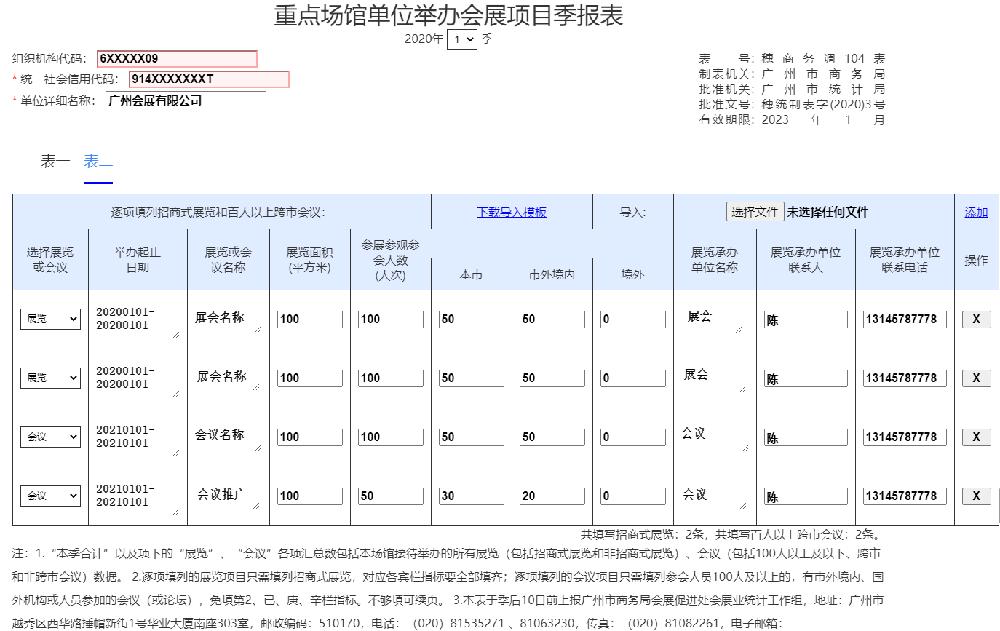
Task: Click the 添加 link to add a row
Action: pyautogui.click(x=976, y=212)
